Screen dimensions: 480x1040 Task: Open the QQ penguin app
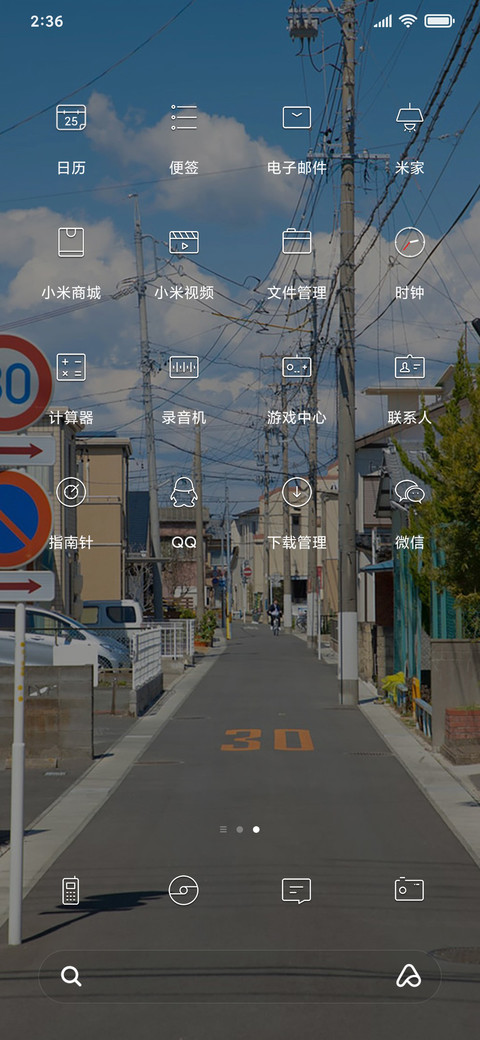coord(184,492)
